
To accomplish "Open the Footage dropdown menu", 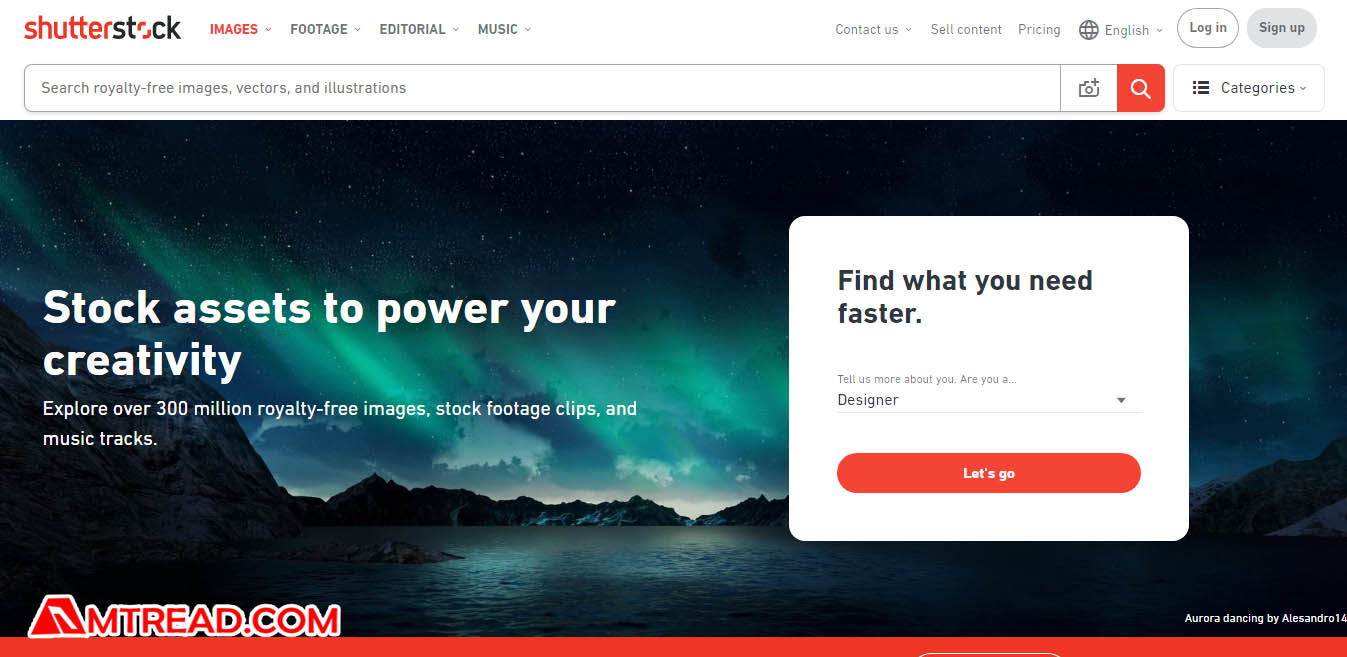I will point(325,29).
